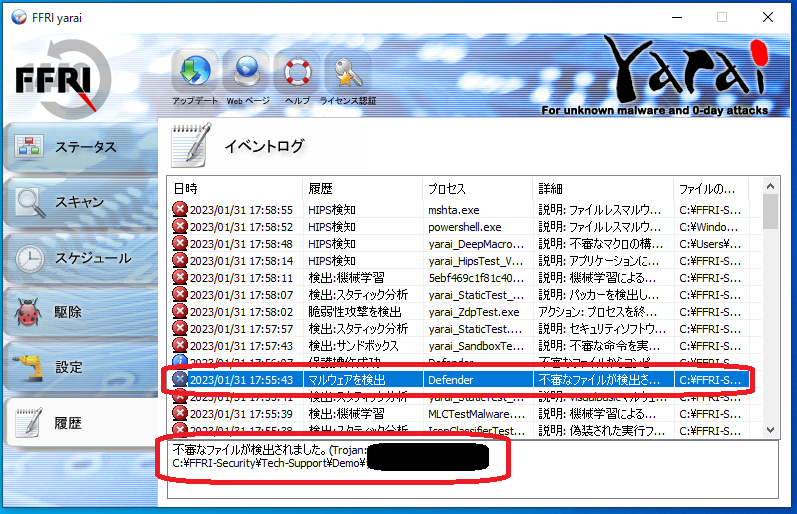Click the スケジュール clock icon
This screenshot has height=514, width=797.
click(29, 258)
